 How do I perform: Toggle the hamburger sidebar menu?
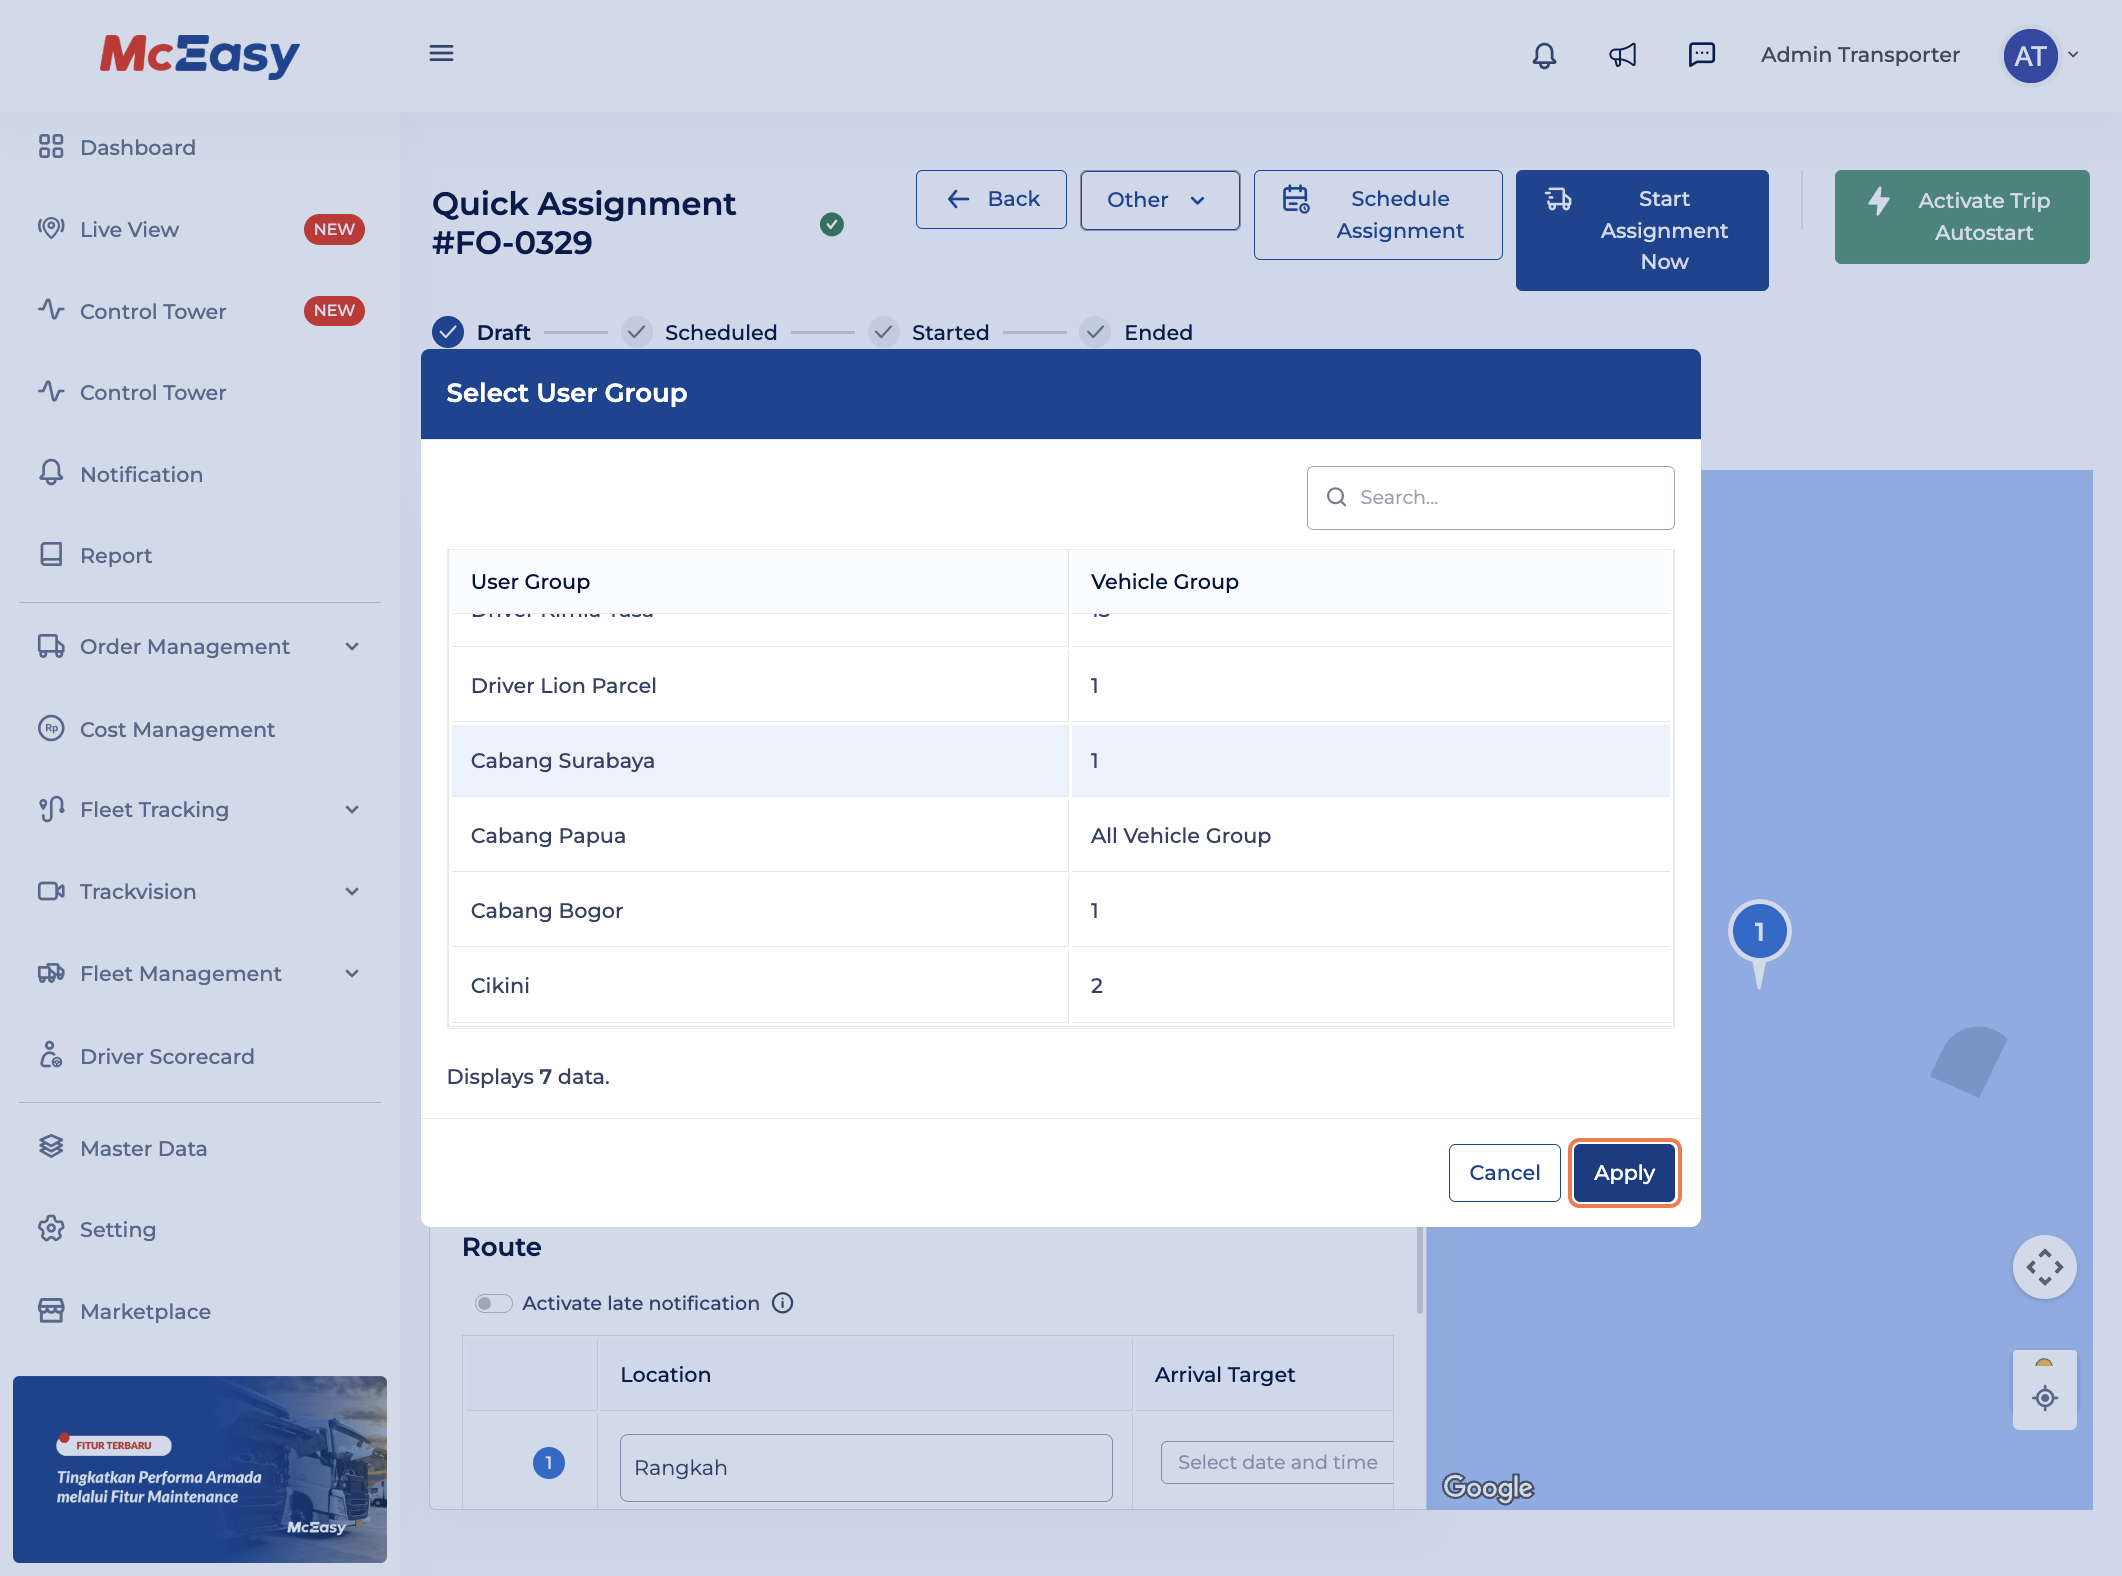441,54
